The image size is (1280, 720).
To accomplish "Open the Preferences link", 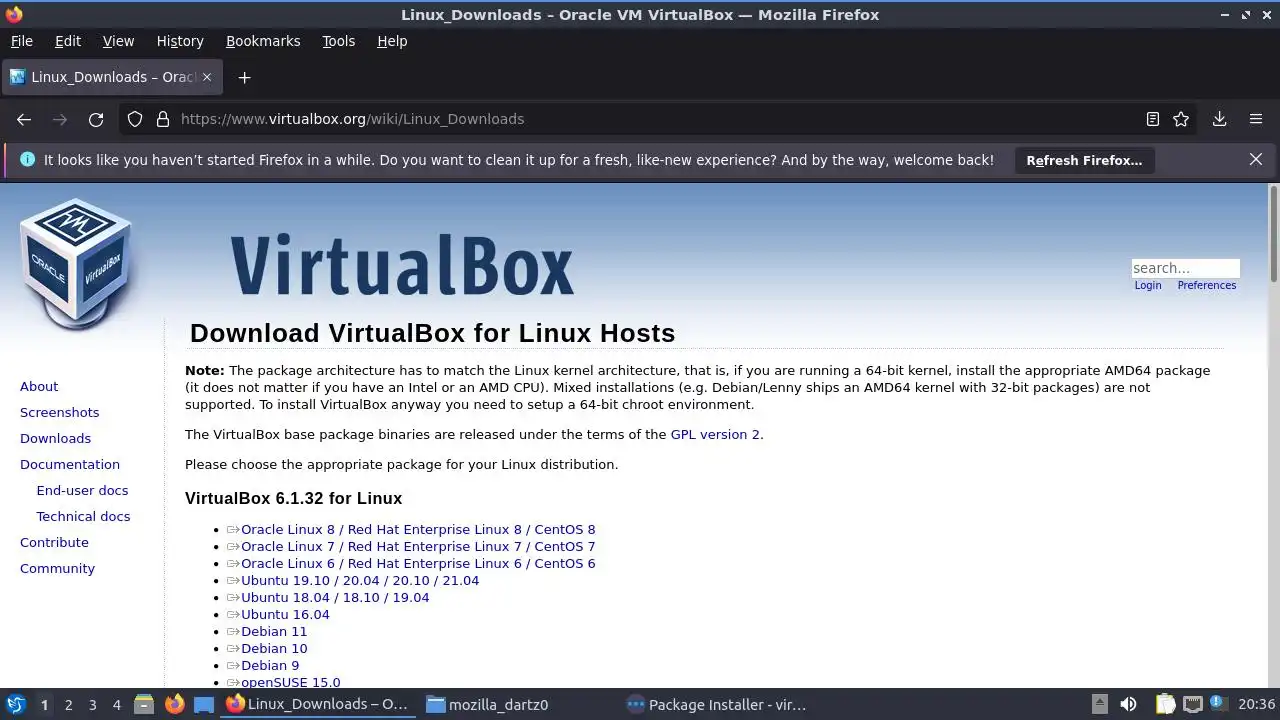I will pos(1207,285).
